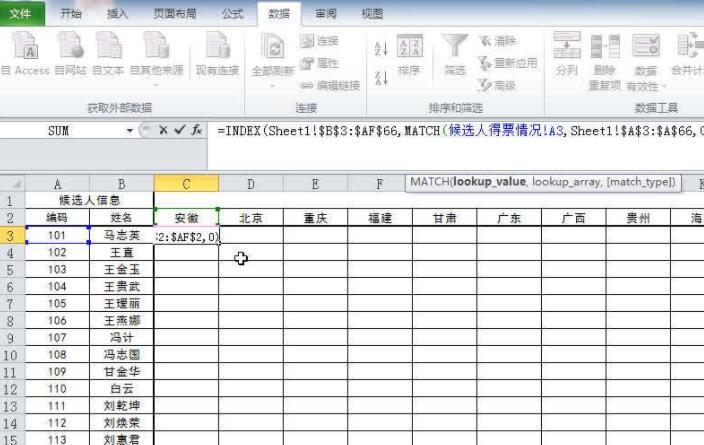Screen dimensions: 704x445
Task: Open Insert Function fx button
Action: click(196, 130)
